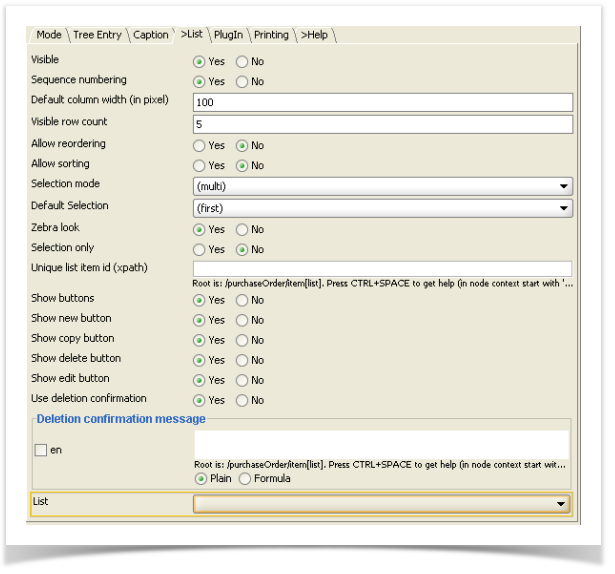Switch to the PlugIn tab
615x574 pixels.
click(x=228, y=35)
